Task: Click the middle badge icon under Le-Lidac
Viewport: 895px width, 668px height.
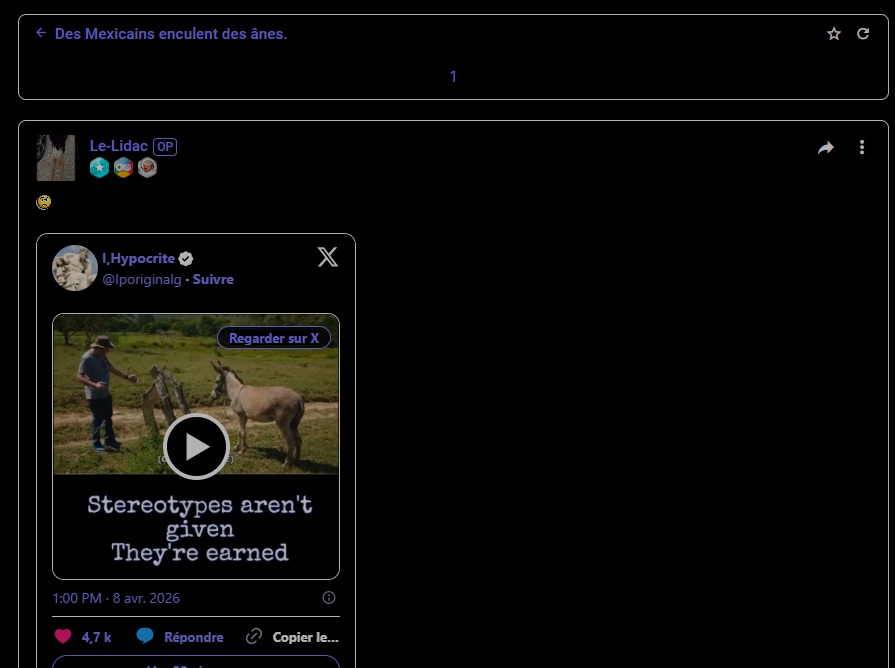Action: pyautogui.click(x=123, y=168)
